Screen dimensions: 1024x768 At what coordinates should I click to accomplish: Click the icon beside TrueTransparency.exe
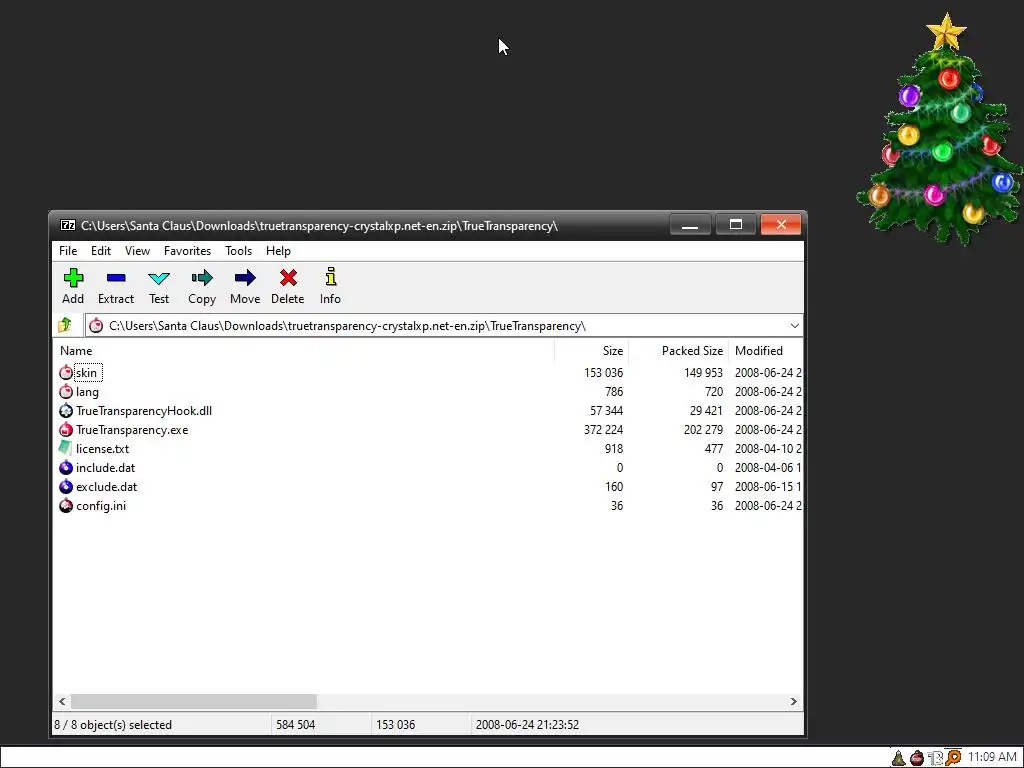tap(66, 430)
